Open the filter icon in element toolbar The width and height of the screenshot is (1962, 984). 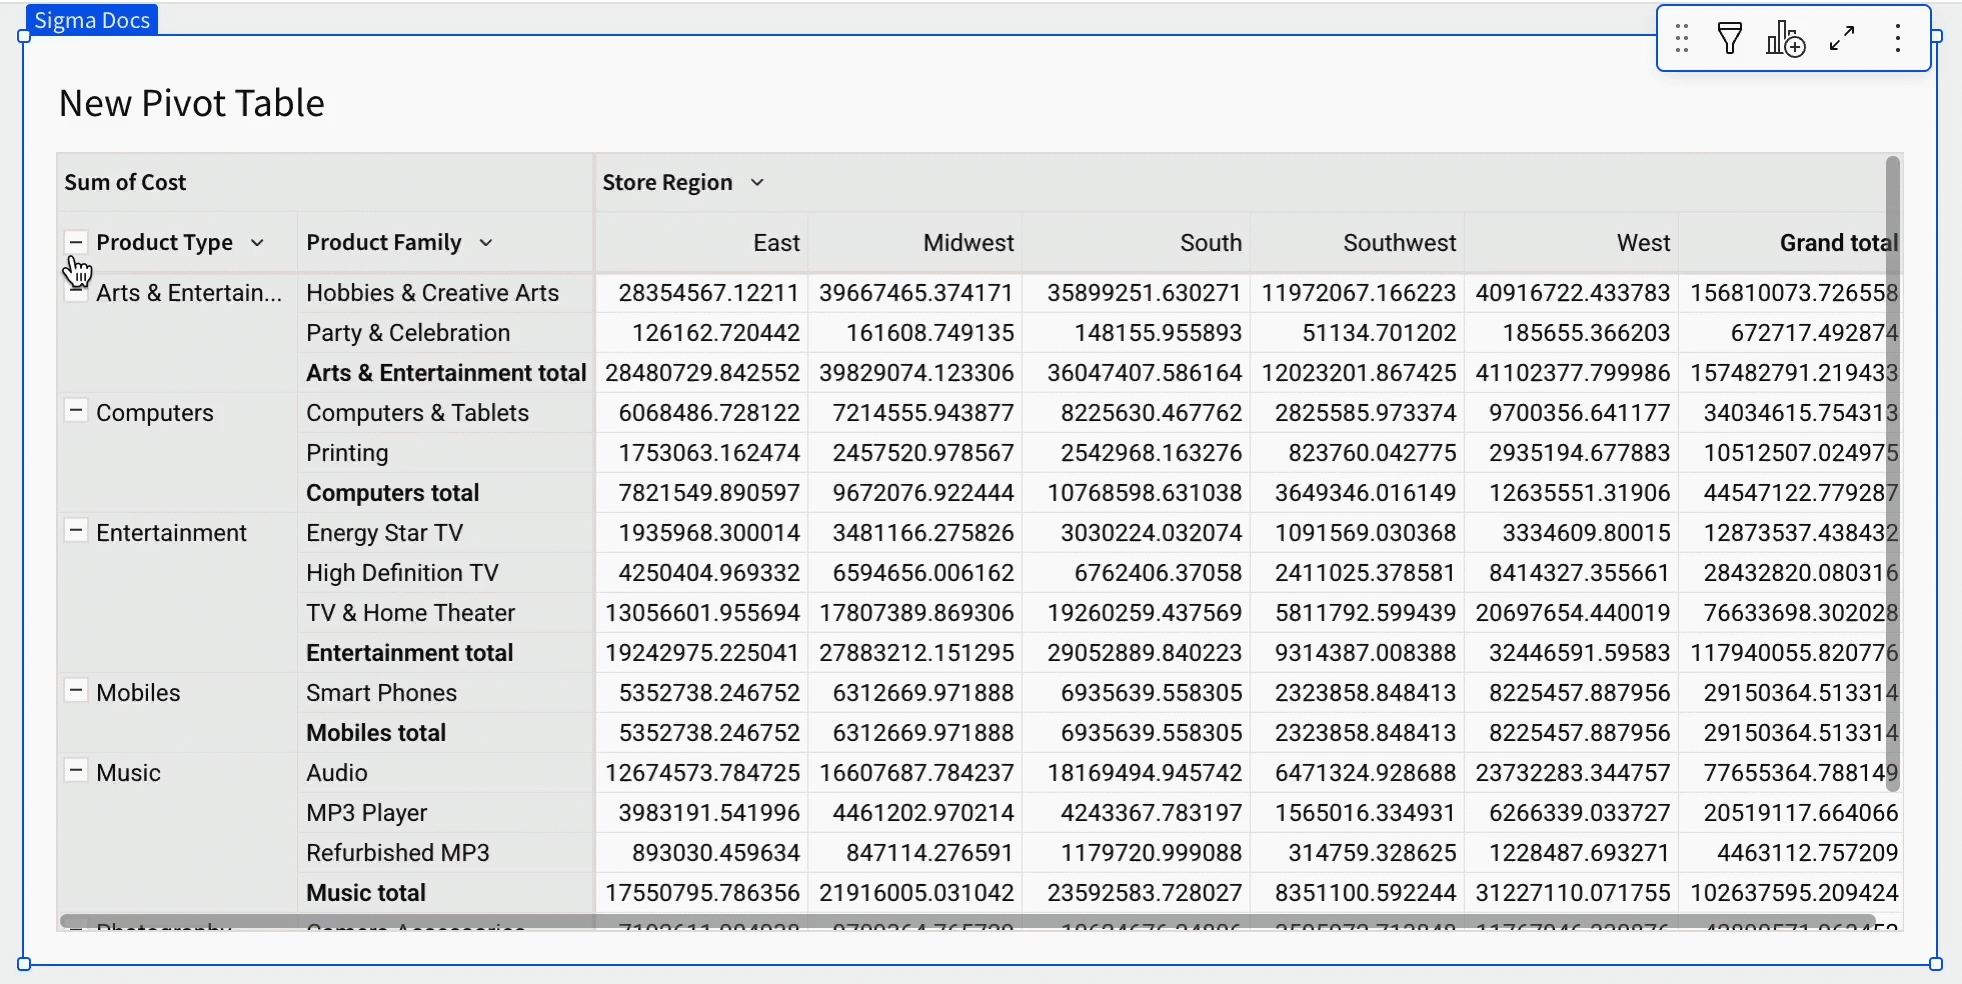(1730, 39)
